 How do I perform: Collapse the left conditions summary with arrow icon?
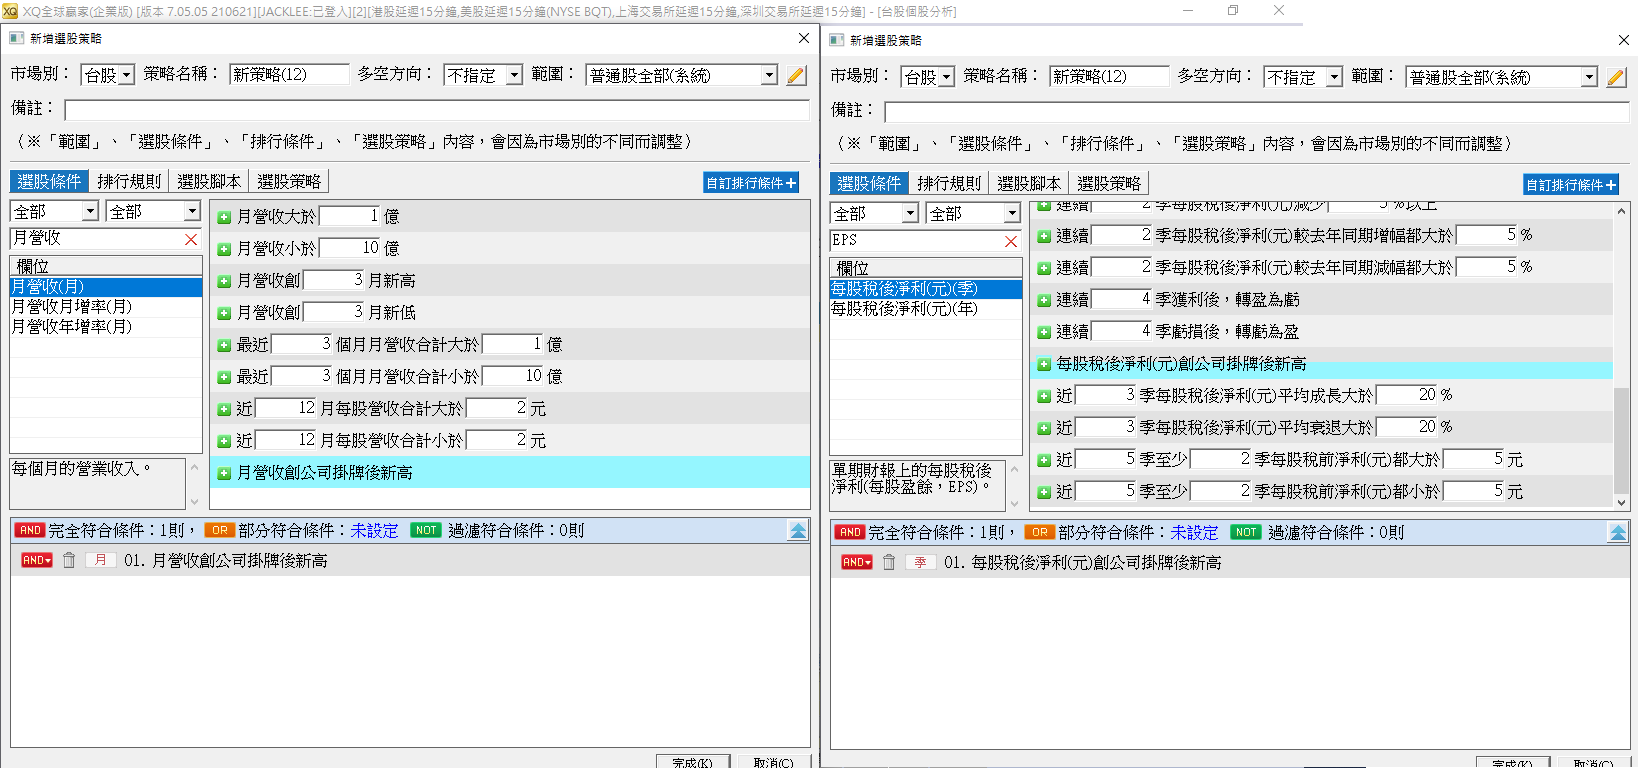click(797, 531)
